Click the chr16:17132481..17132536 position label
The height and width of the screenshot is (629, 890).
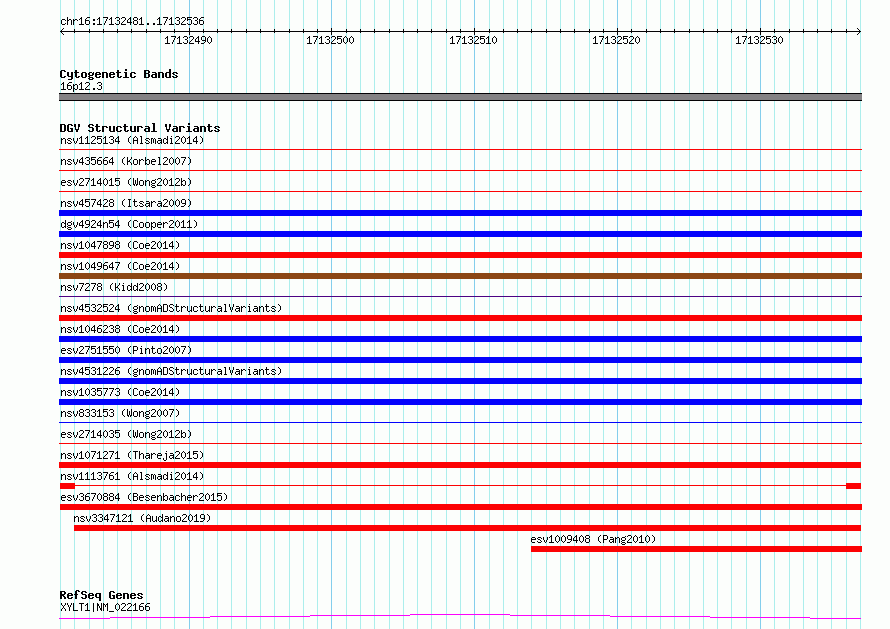point(132,21)
